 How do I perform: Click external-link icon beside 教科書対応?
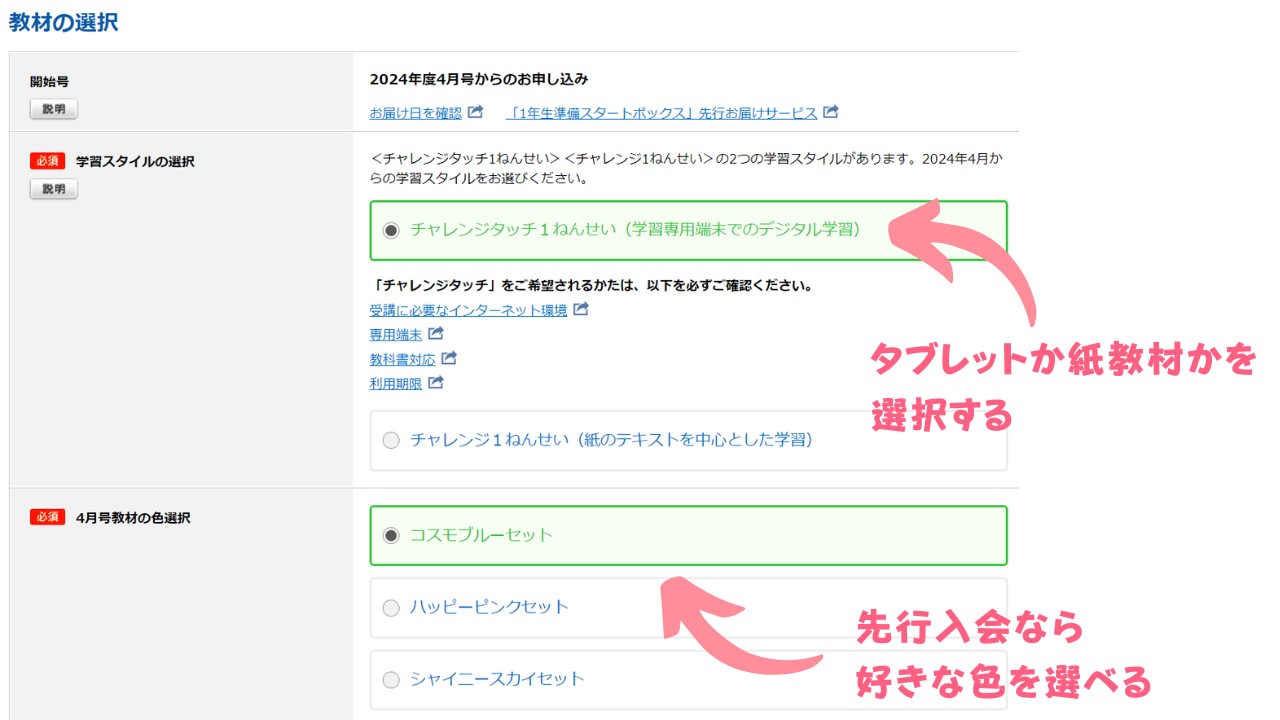coord(450,357)
